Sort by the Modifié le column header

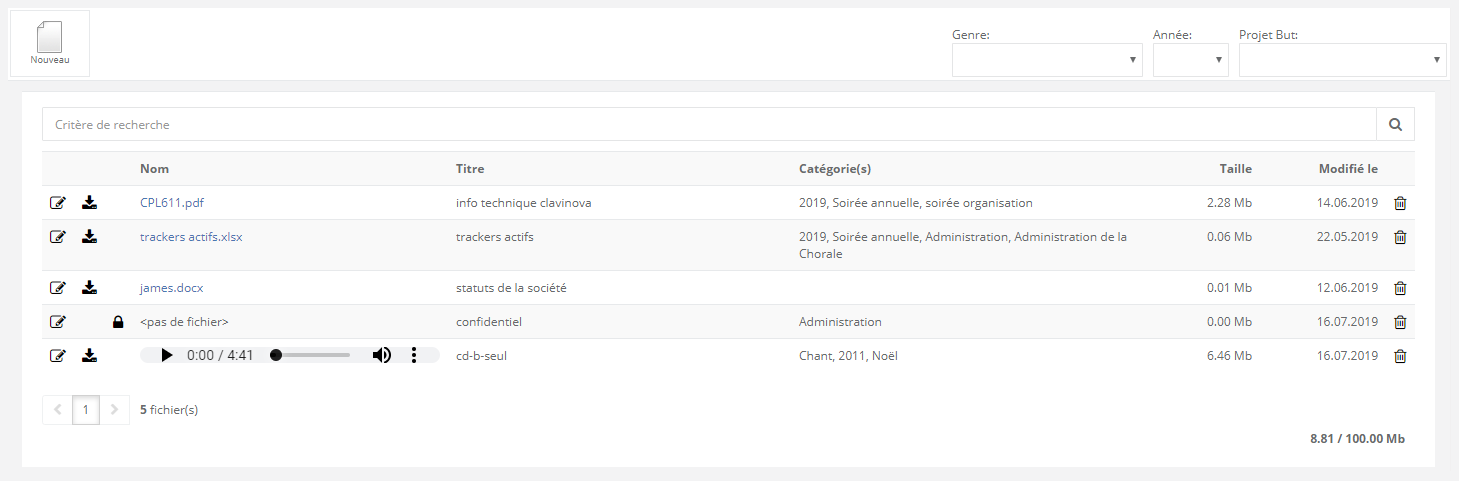(1348, 169)
